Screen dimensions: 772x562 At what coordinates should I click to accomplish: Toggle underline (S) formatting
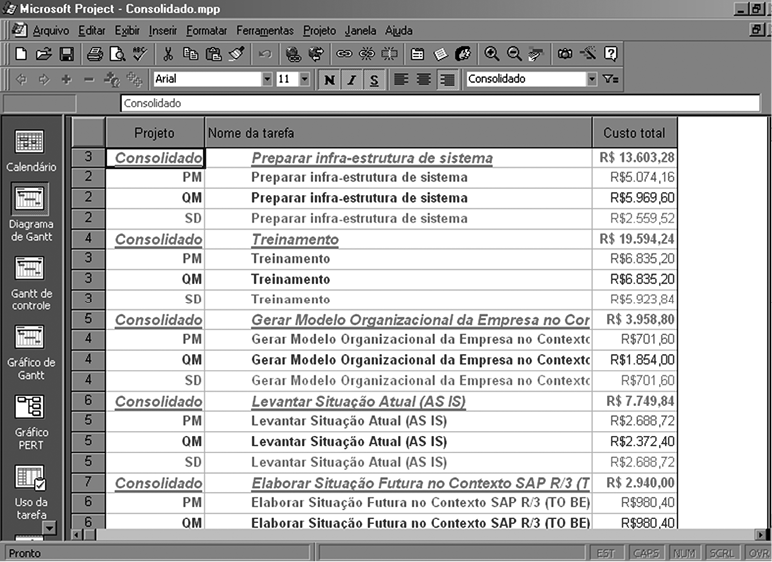(374, 80)
